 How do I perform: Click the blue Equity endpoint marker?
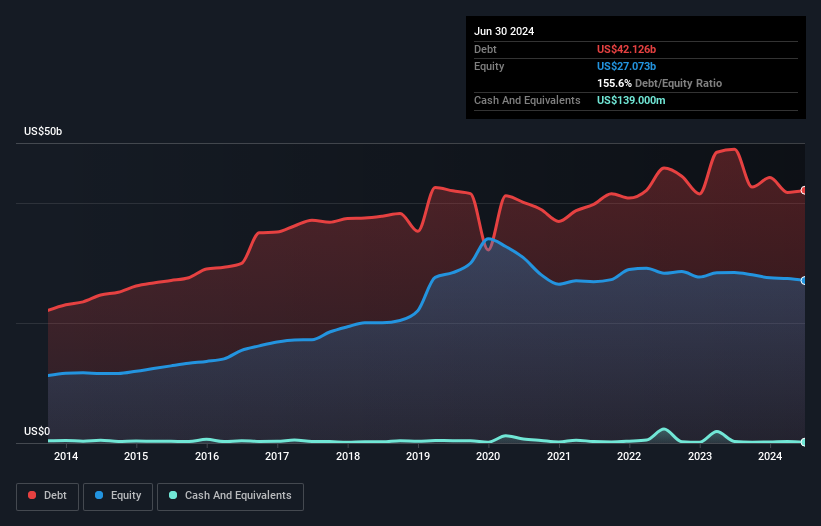pyautogui.click(x=804, y=281)
